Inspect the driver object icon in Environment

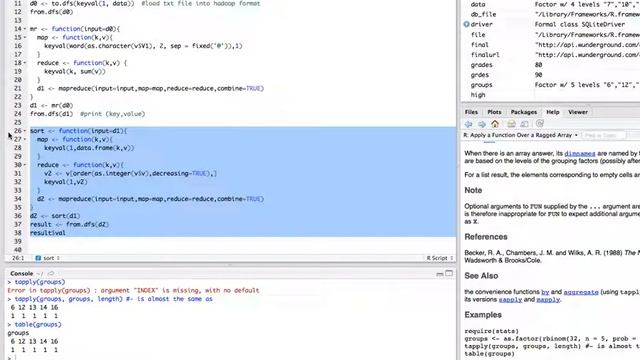tap(466, 24)
